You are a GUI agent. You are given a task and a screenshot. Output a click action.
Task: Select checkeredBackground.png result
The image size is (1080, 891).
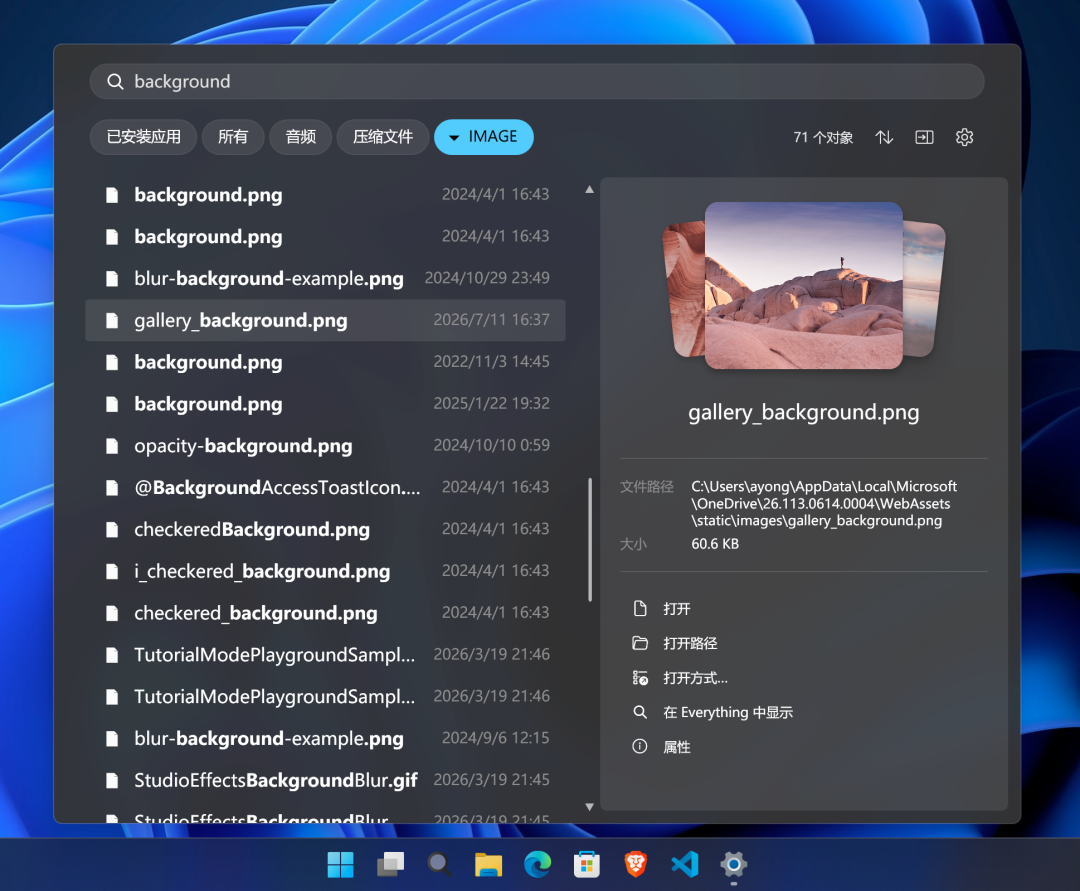pyautogui.click(x=325, y=530)
